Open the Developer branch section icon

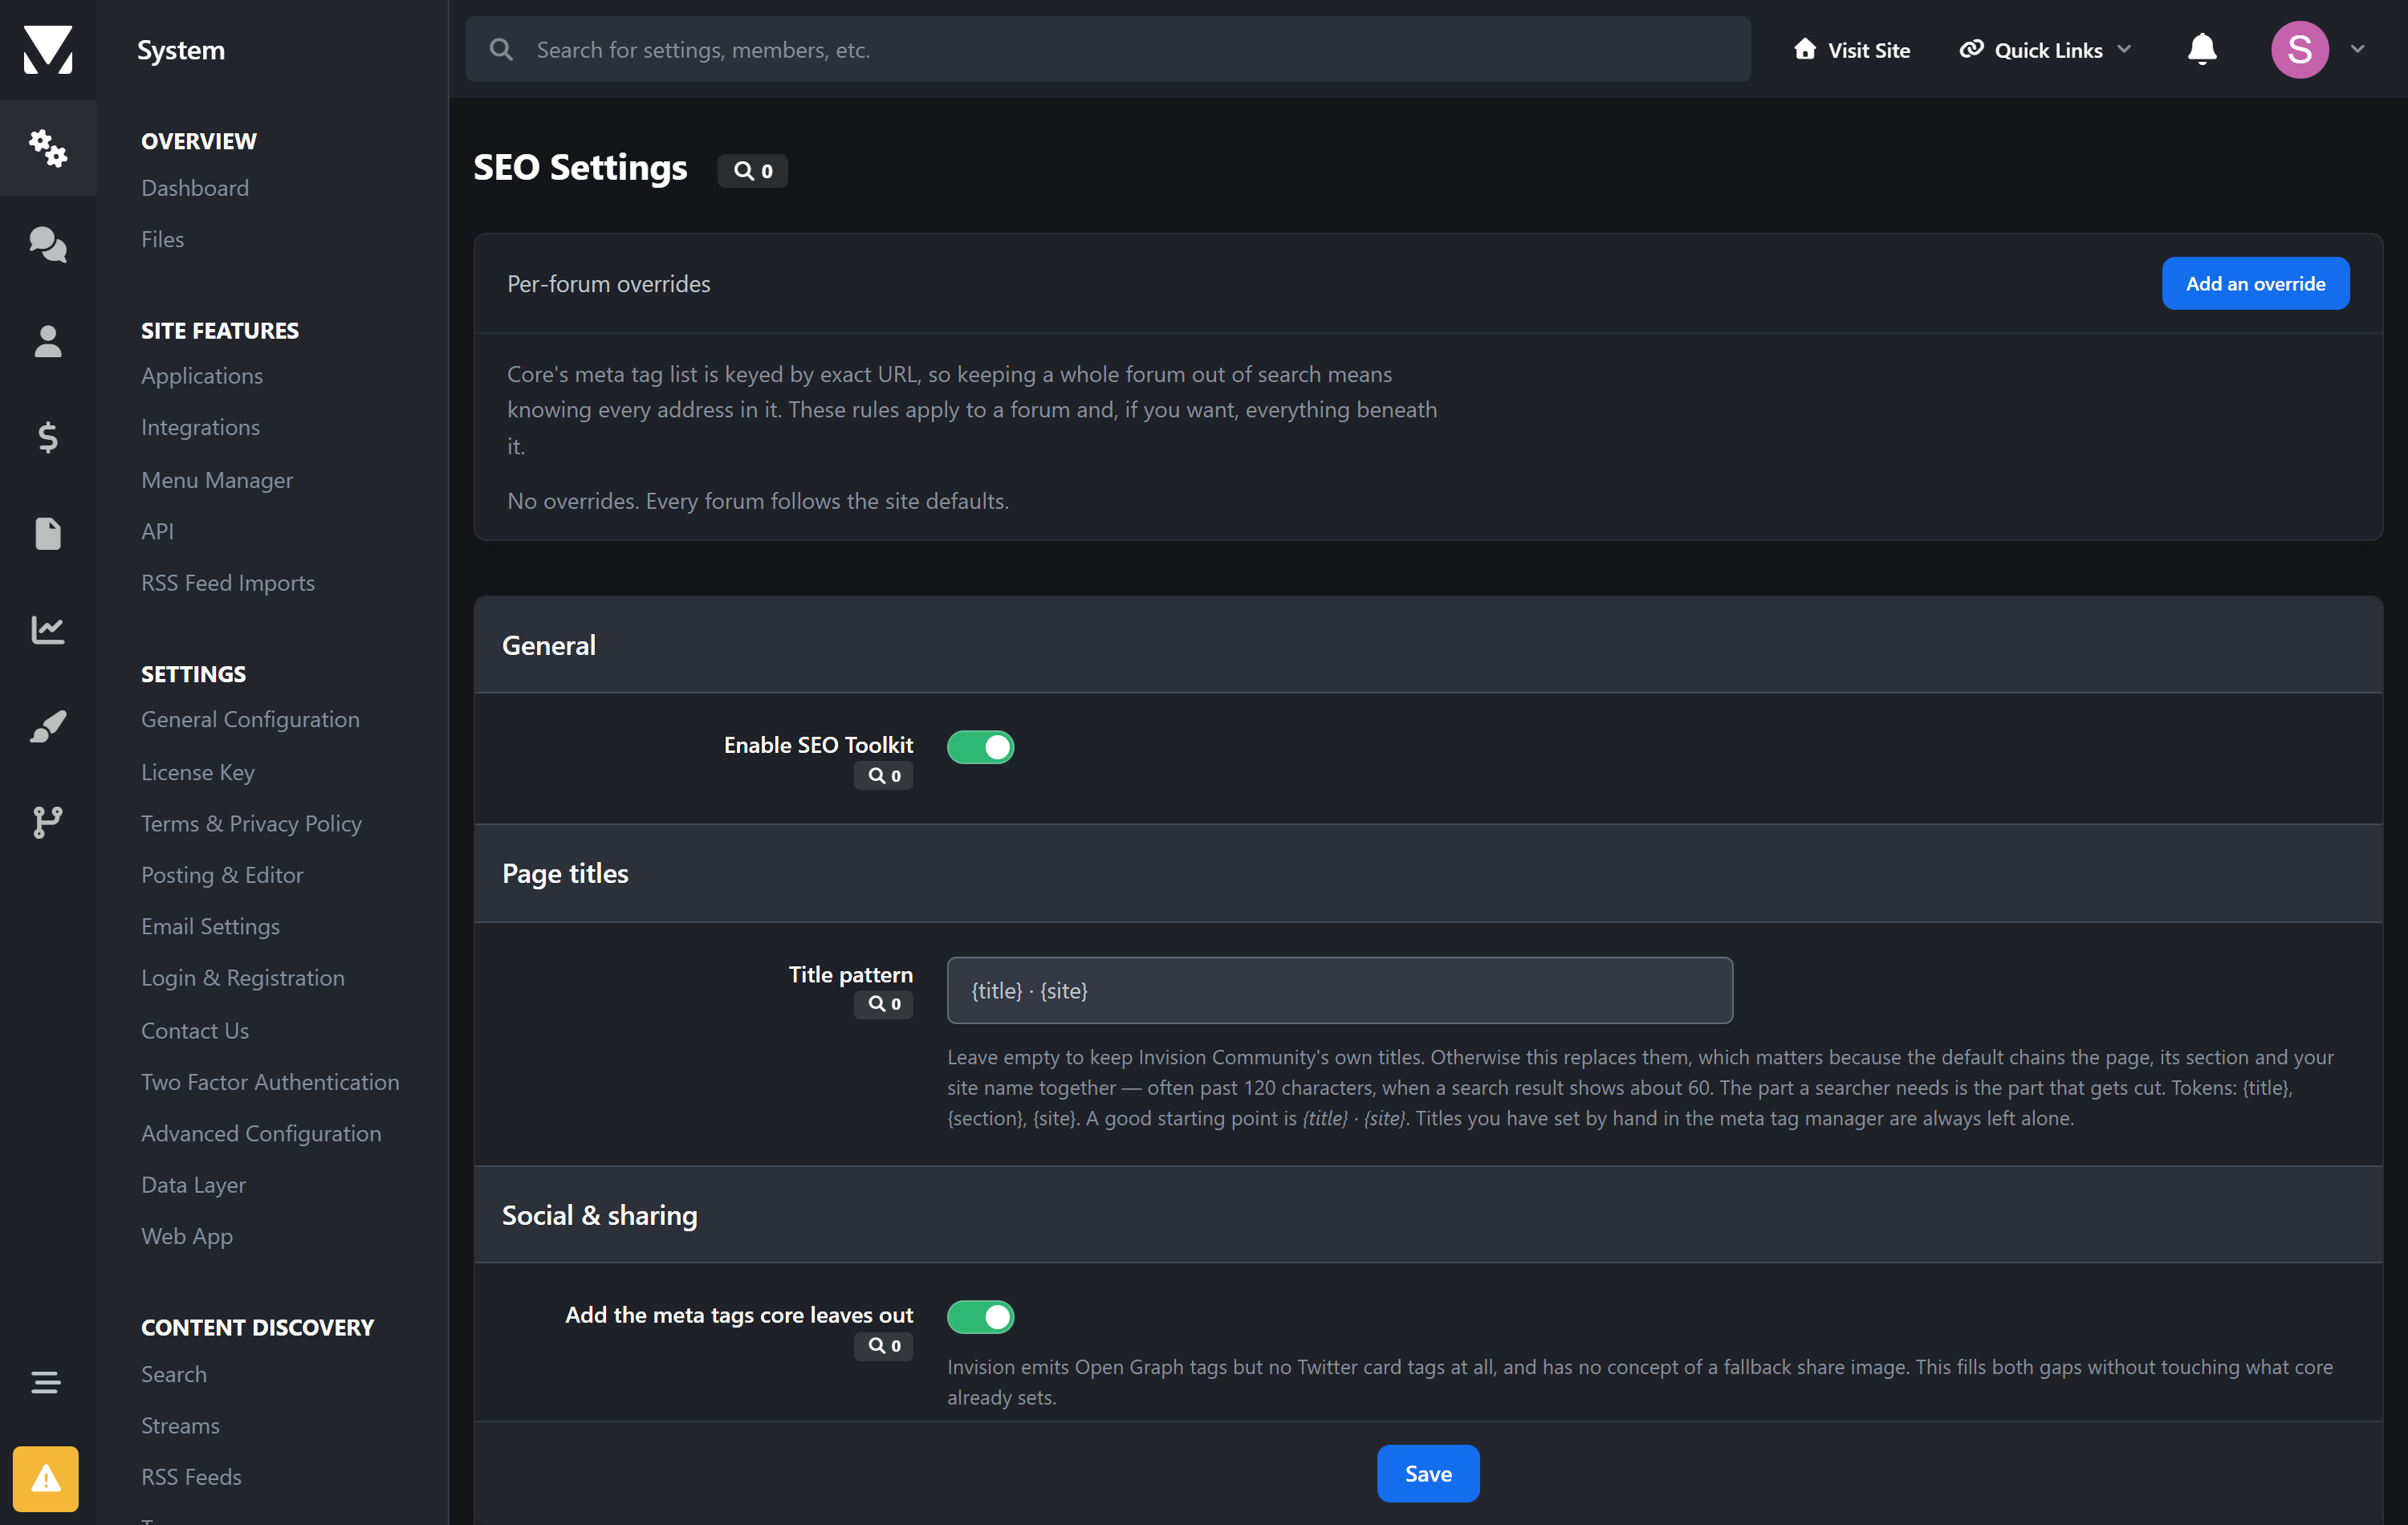tap(48, 822)
